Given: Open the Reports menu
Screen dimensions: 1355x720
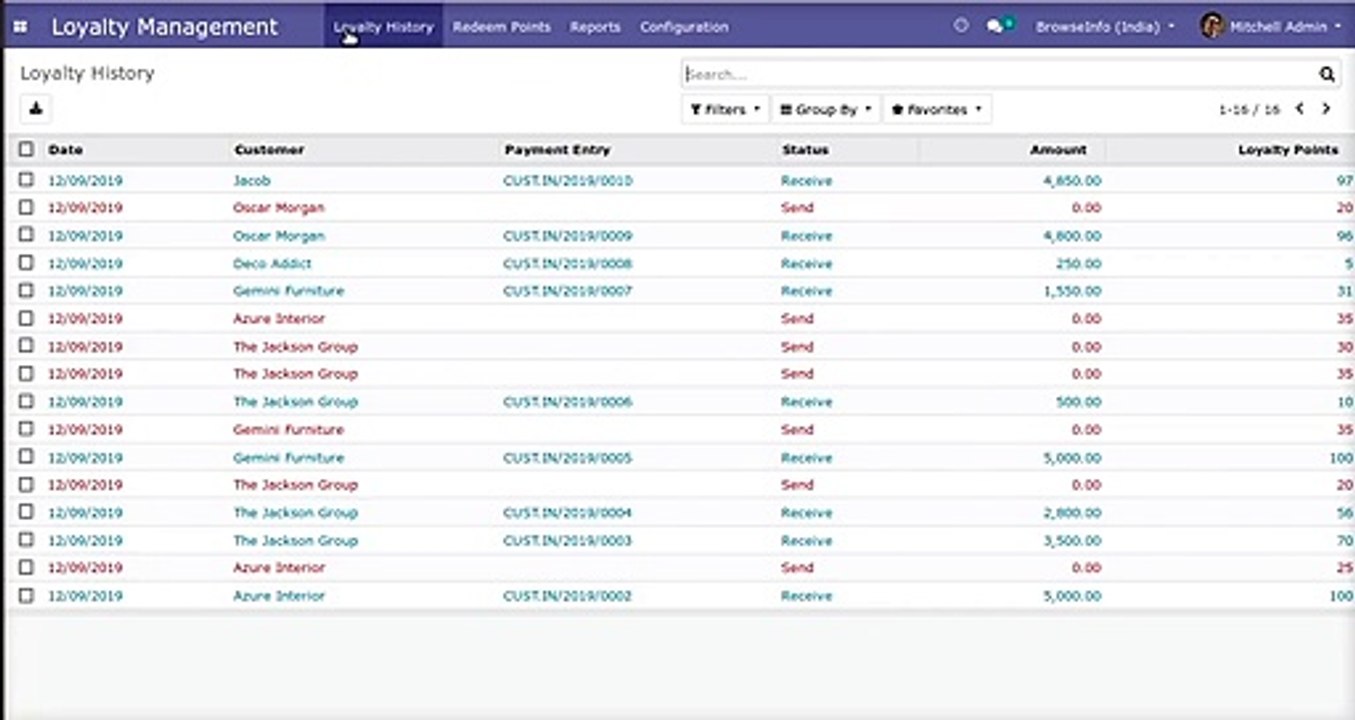Looking at the screenshot, I should point(595,27).
